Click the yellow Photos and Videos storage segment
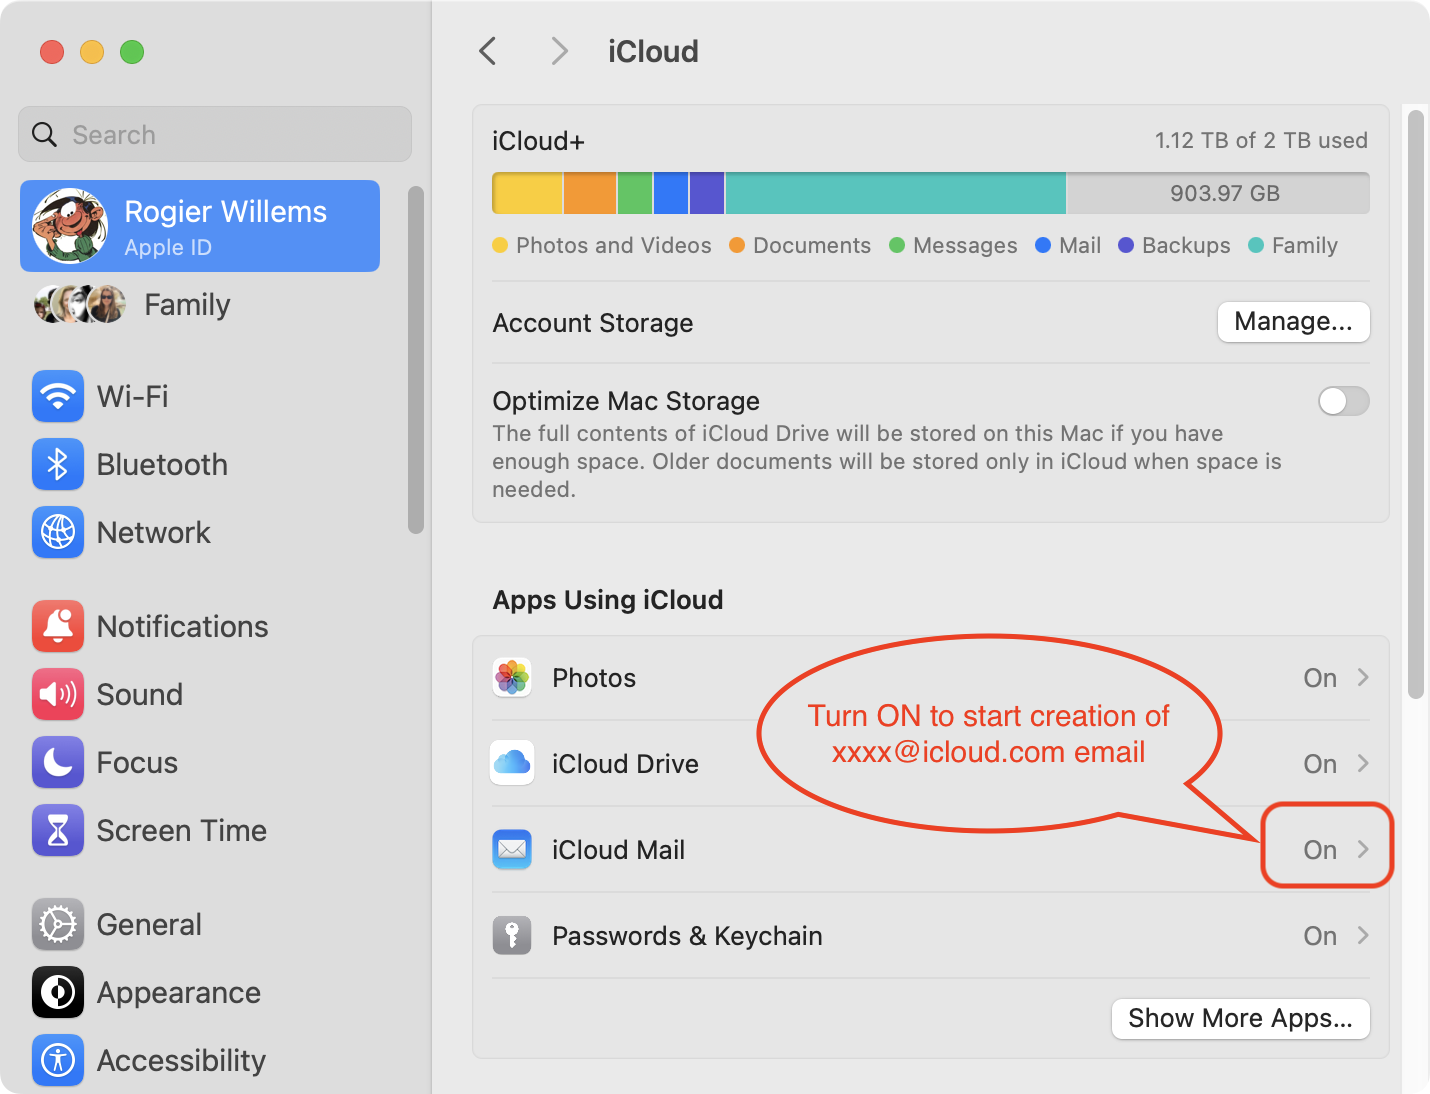 point(528,193)
